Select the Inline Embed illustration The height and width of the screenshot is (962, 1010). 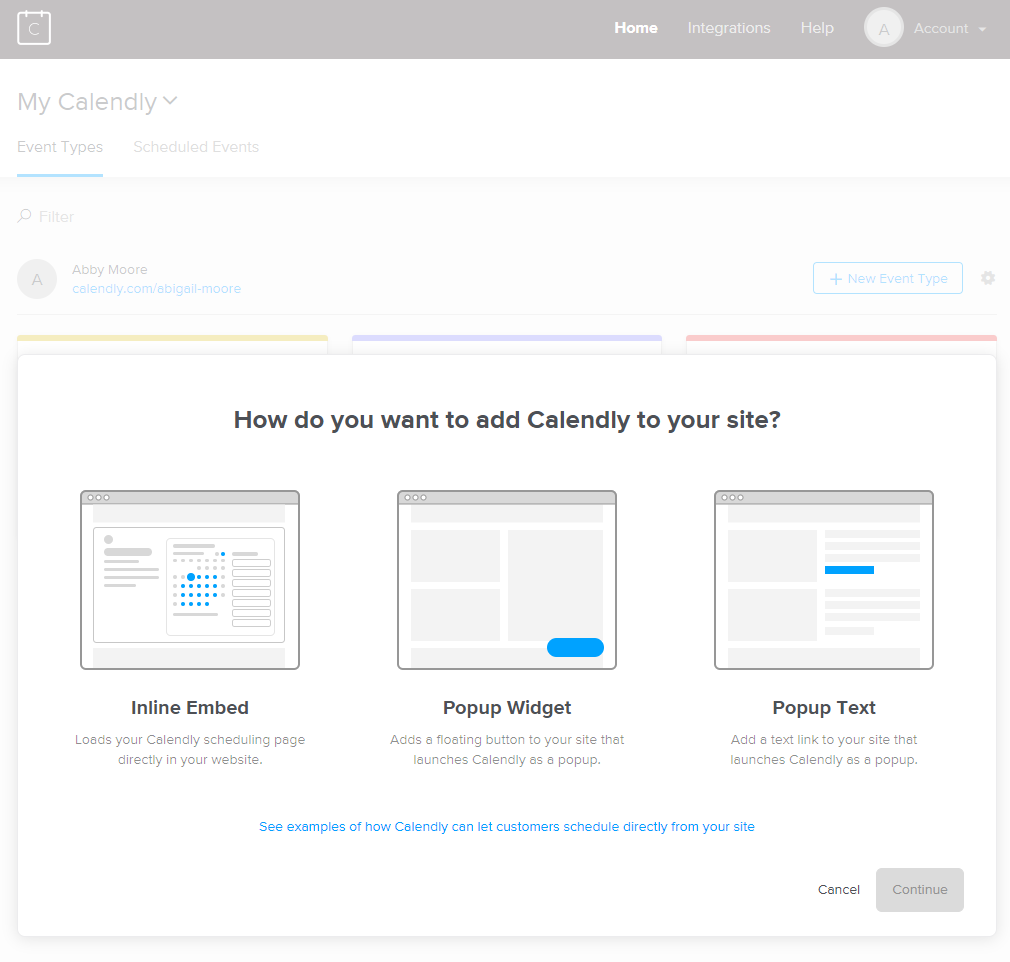(x=190, y=580)
